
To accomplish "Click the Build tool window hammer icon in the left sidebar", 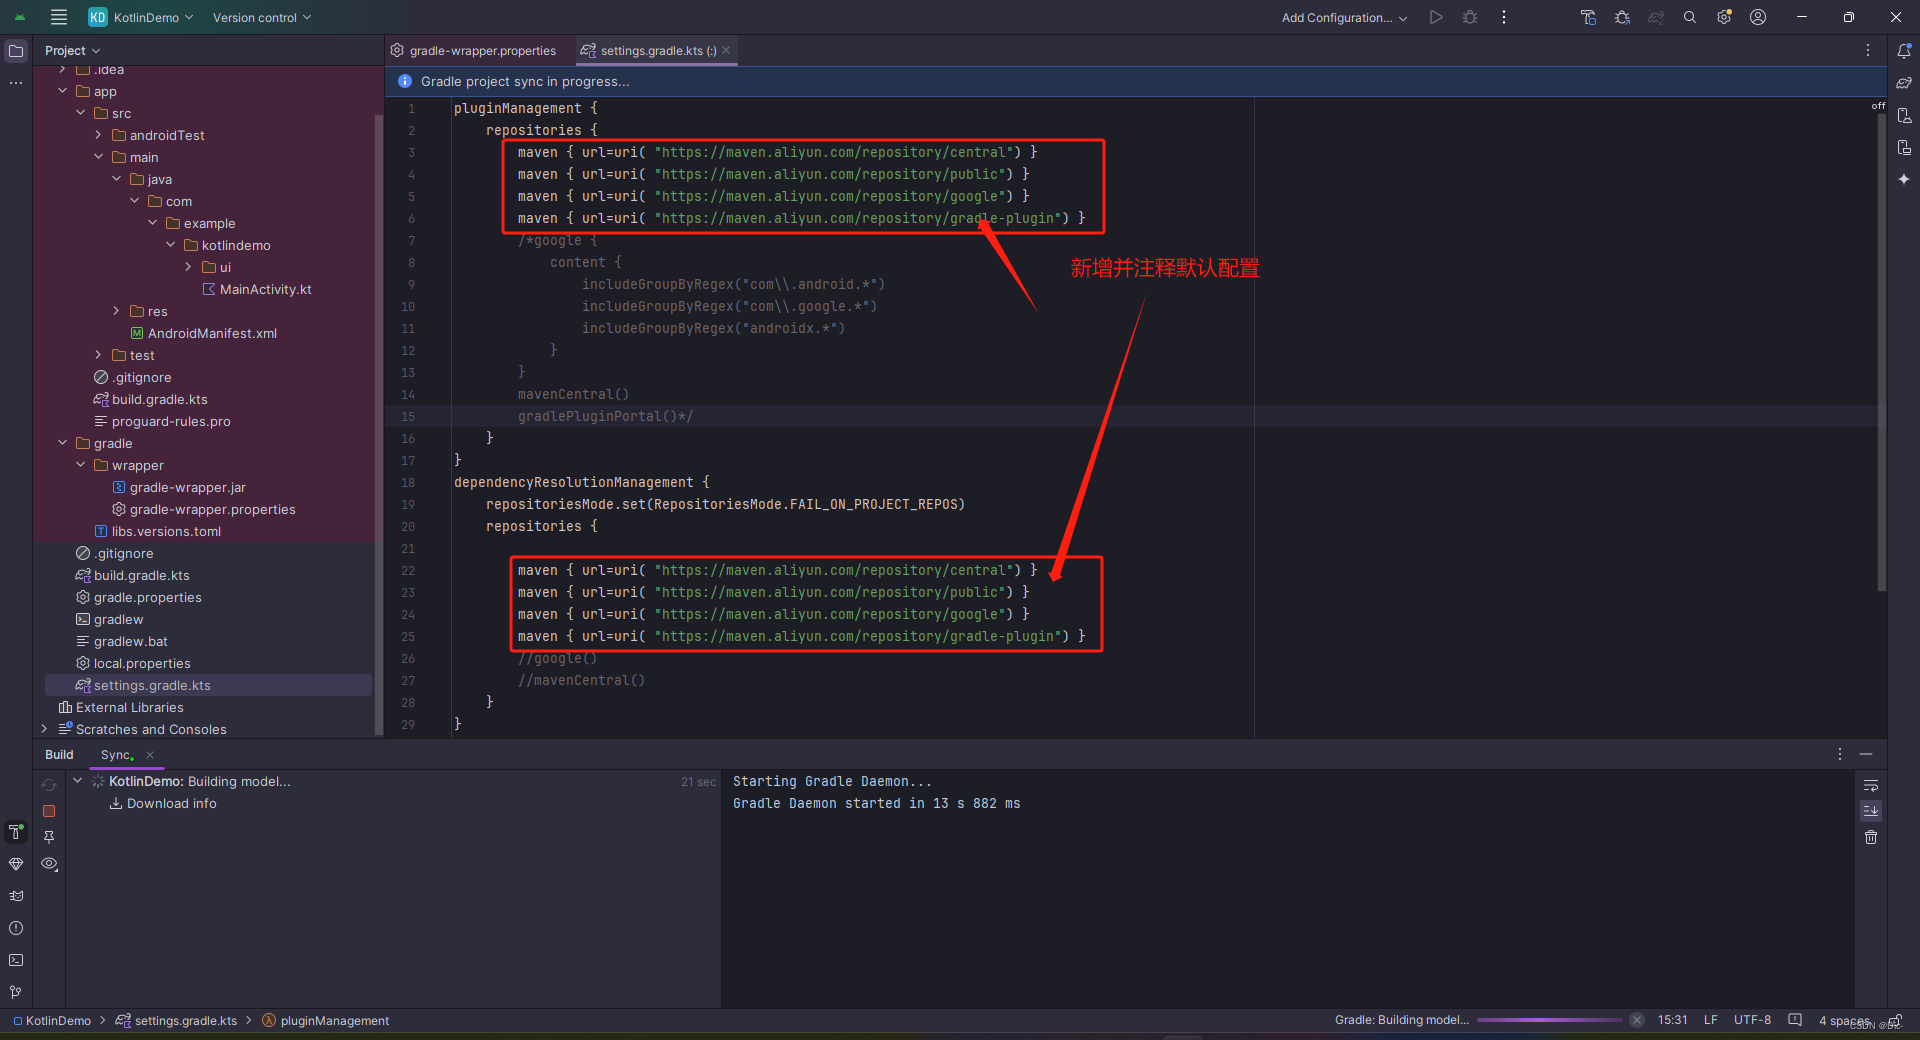I will click(16, 832).
